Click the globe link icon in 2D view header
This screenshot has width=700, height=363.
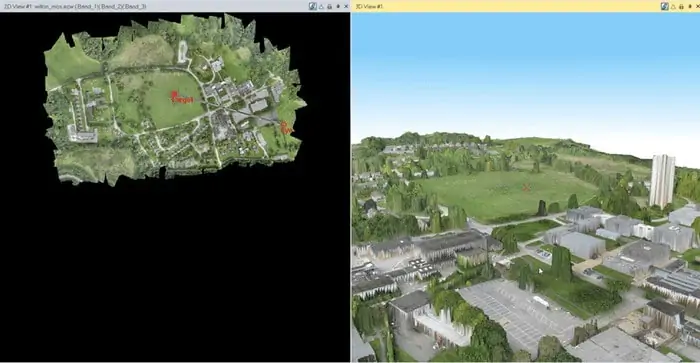pos(312,6)
